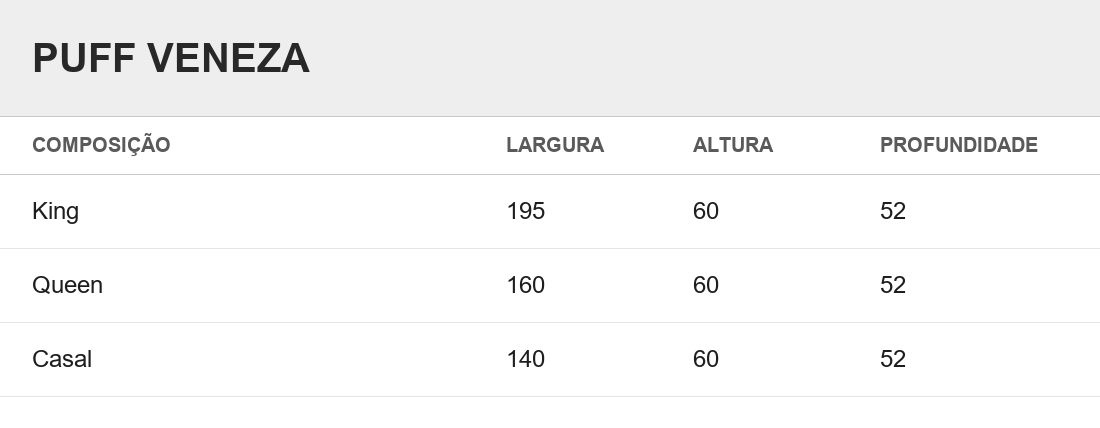
Task: Select the PROFUNDIDADE column header
Action: click(958, 145)
